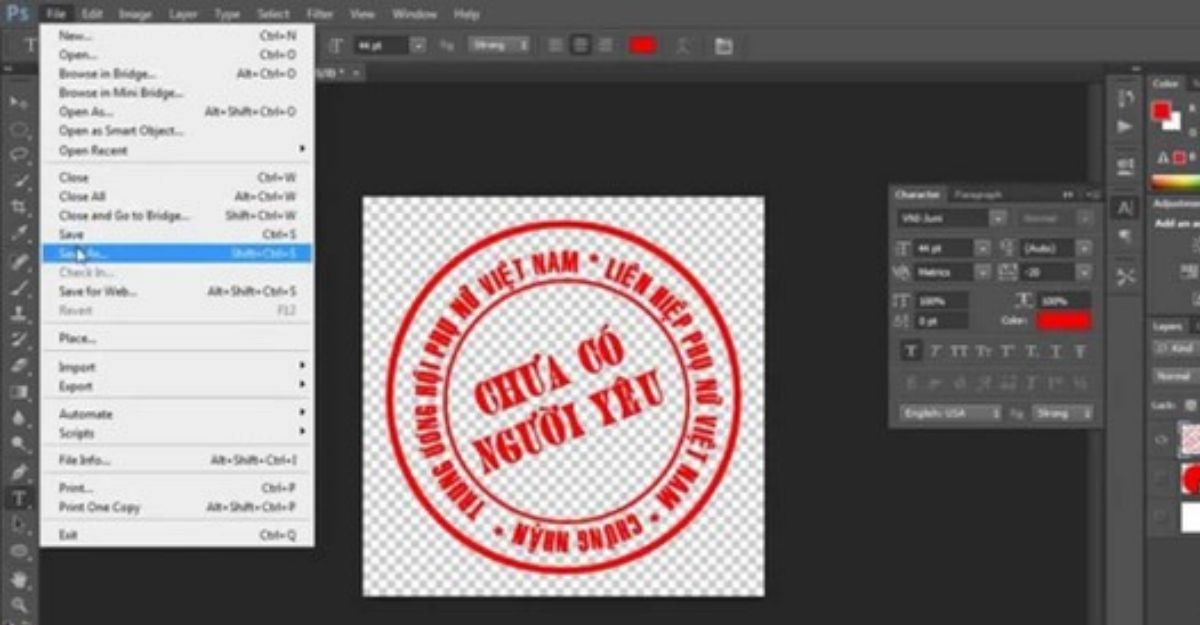This screenshot has width=1200, height=625.
Task: Open anti-aliasing Strong dropdown in Character panel
Action: coord(1062,412)
